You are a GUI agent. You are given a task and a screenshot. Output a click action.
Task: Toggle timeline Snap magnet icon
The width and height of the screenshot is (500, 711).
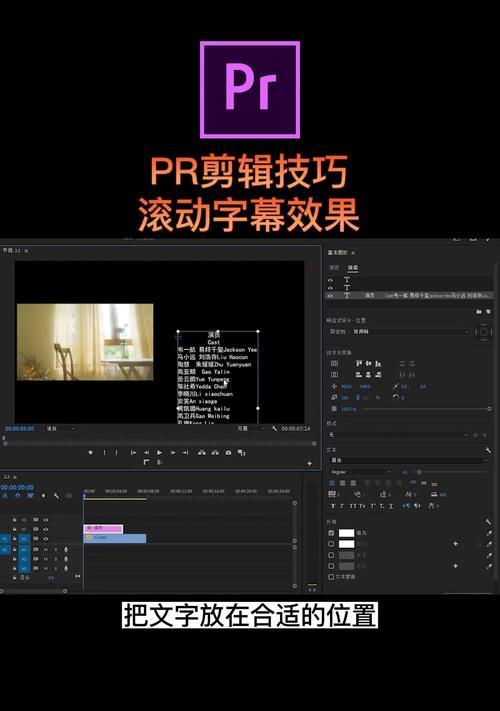(x=17, y=496)
